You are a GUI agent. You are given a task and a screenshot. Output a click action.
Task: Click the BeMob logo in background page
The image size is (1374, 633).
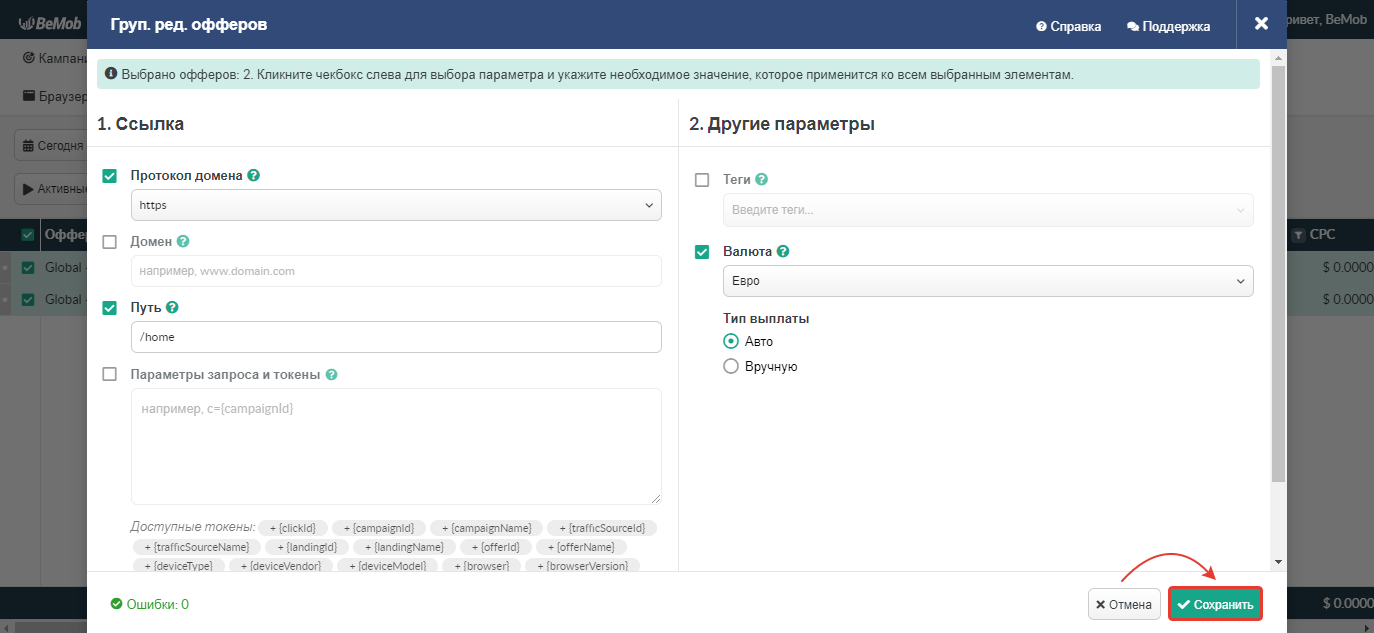click(x=49, y=22)
